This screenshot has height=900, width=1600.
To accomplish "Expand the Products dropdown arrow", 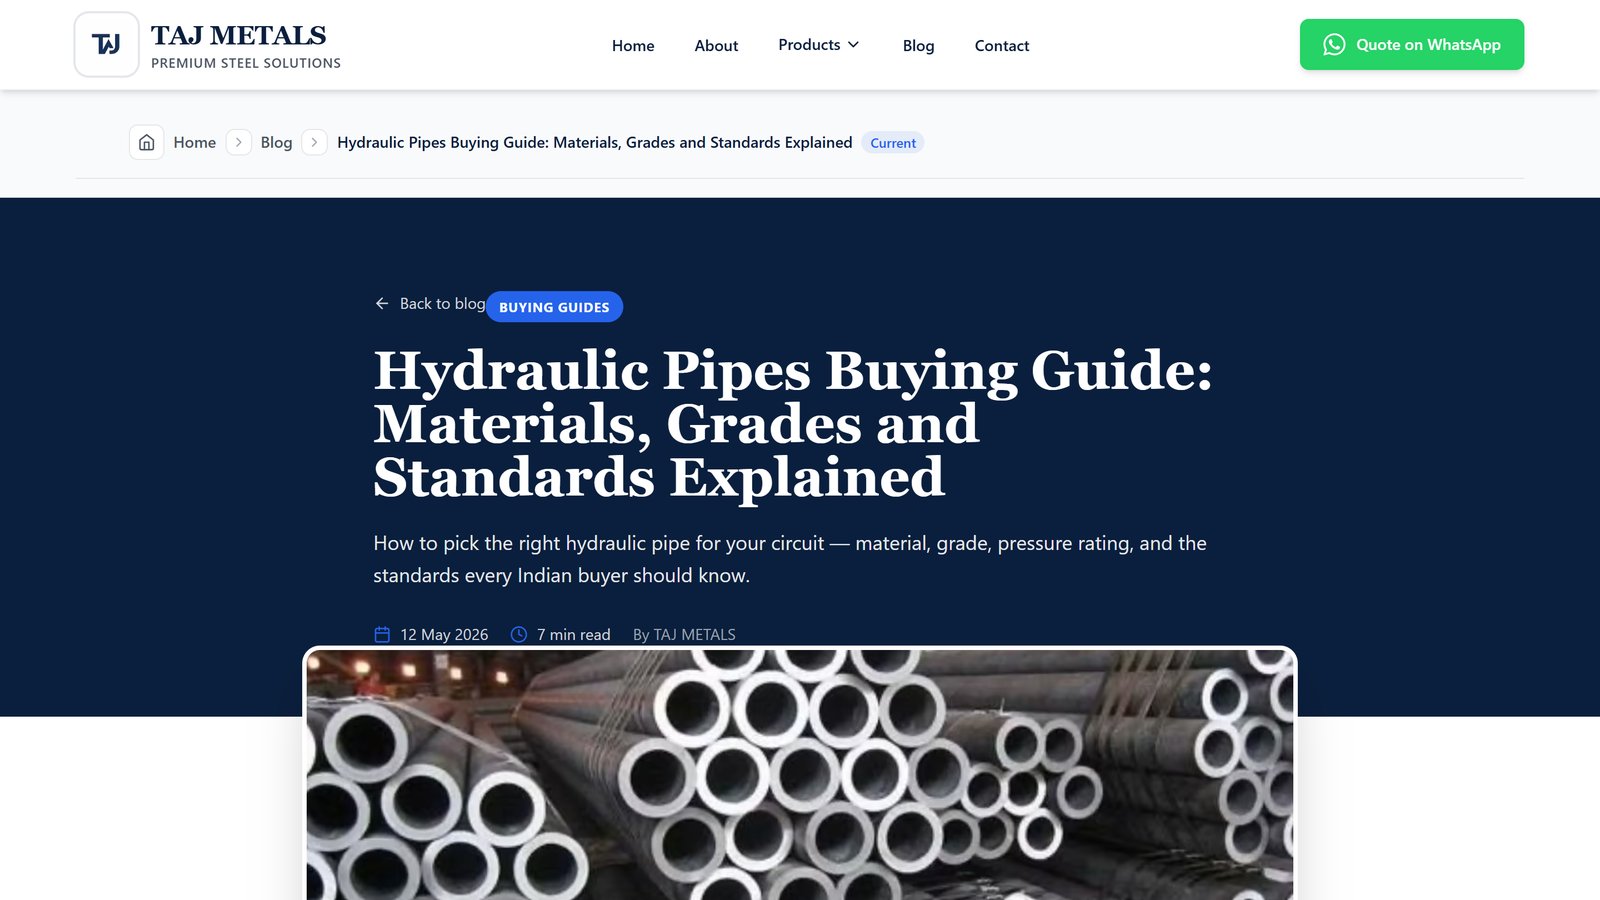I will 853,44.
